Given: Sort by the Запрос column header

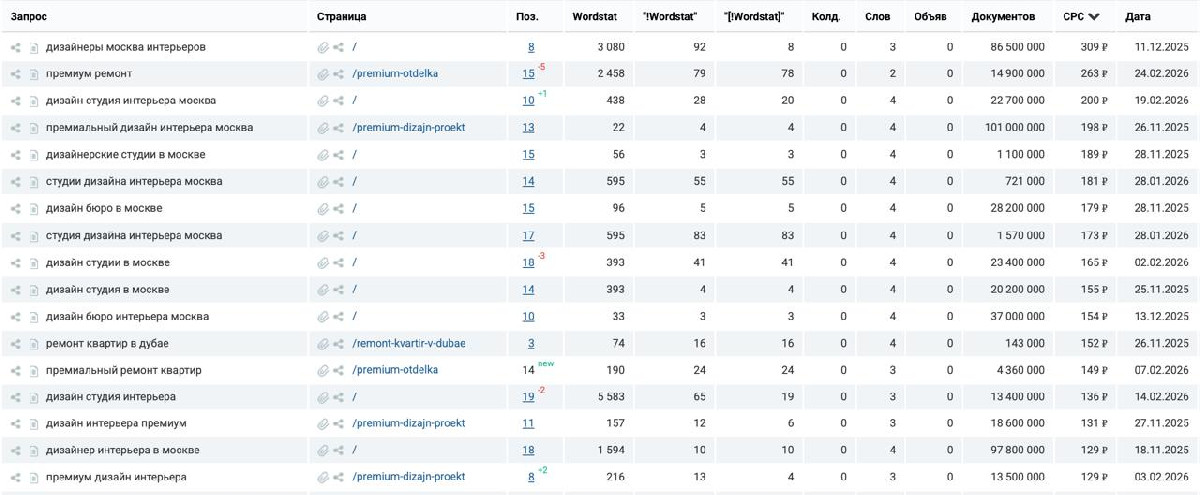Looking at the screenshot, I should 29,17.
